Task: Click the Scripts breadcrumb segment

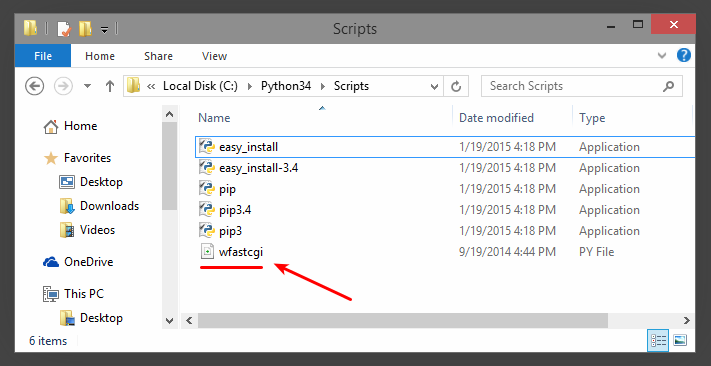Action: pos(351,86)
